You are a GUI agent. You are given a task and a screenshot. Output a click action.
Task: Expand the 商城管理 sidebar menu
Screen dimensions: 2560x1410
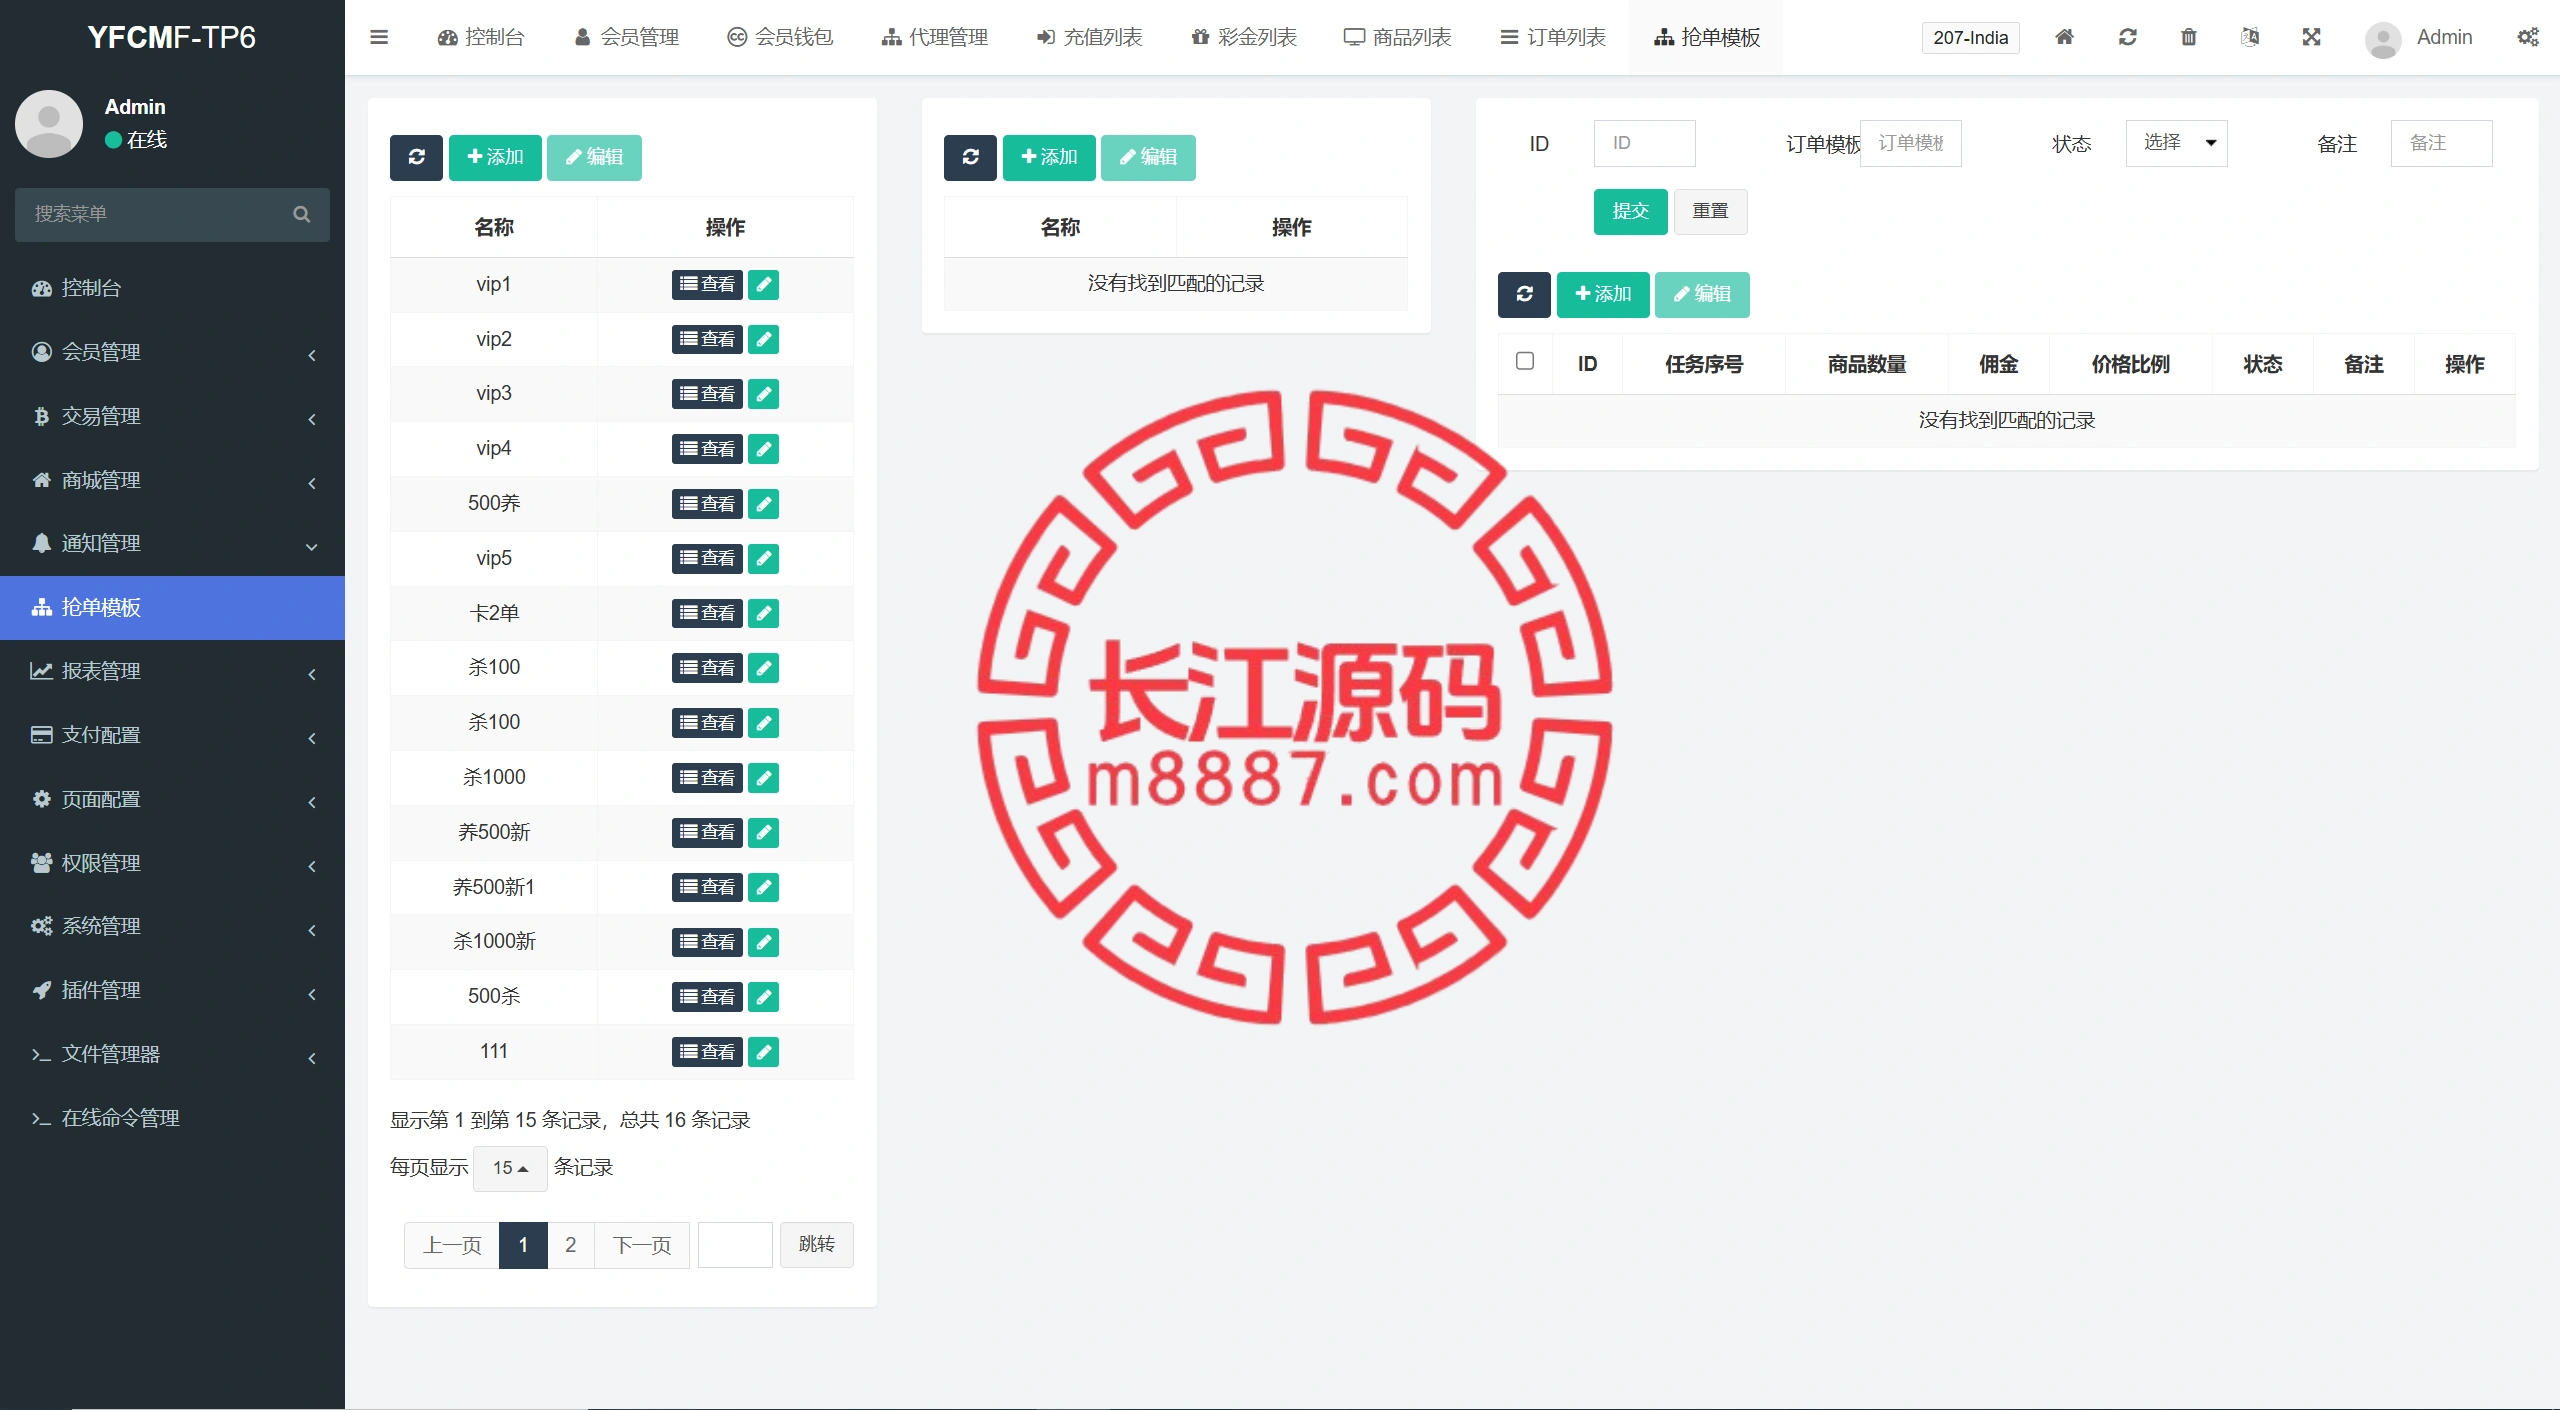click(172, 480)
